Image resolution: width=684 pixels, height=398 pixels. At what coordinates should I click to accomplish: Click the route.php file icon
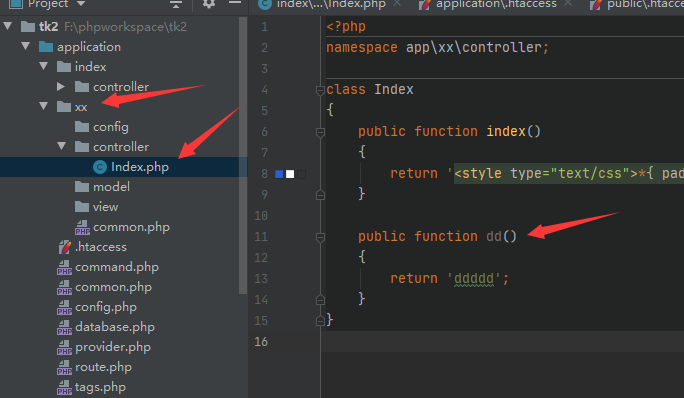tap(64, 367)
